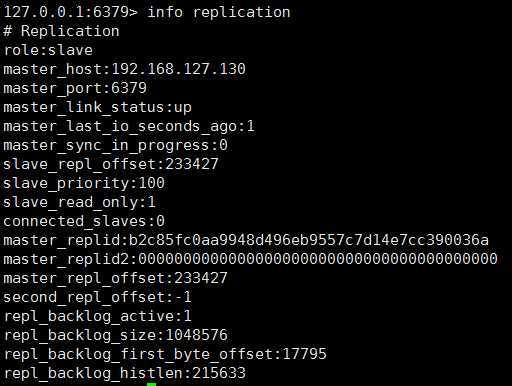The width and height of the screenshot is (512, 386).
Task: Click the slave_read_only:1 line
Action: pyautogui.click(x=79, y=203)
